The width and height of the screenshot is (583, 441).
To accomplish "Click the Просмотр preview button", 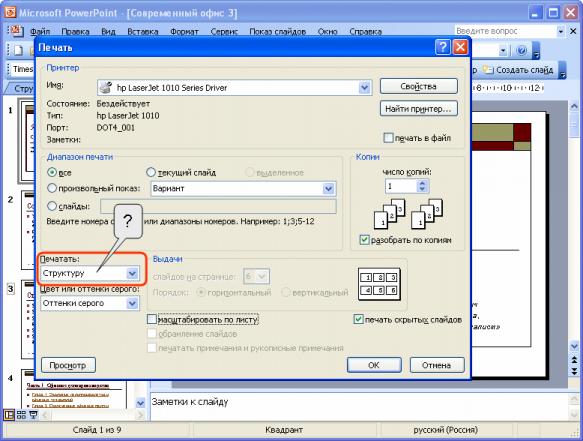I will click(68, 365).
